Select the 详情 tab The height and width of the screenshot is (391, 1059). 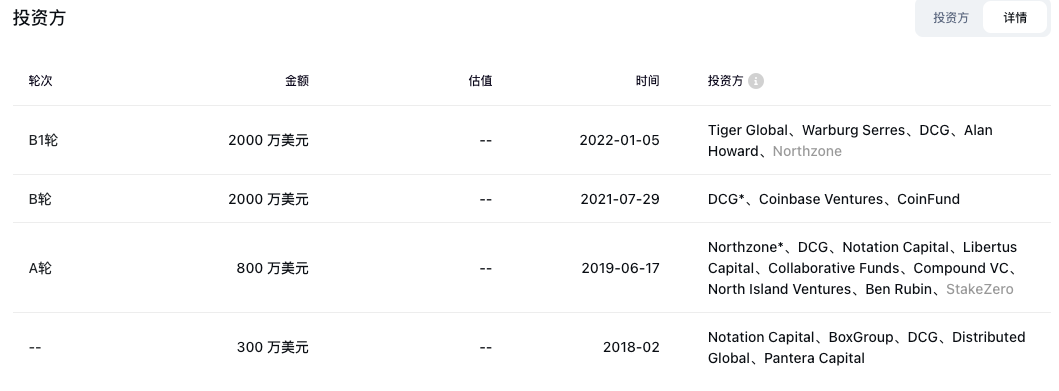1014,18
